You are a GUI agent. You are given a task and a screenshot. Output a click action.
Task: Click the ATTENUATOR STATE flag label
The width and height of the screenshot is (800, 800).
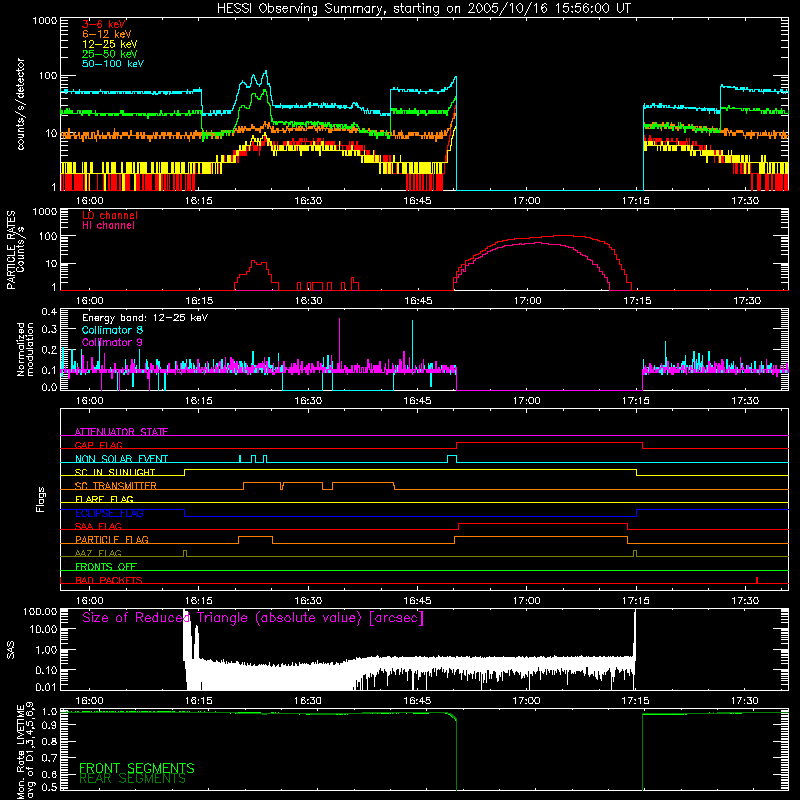[121, 432]
